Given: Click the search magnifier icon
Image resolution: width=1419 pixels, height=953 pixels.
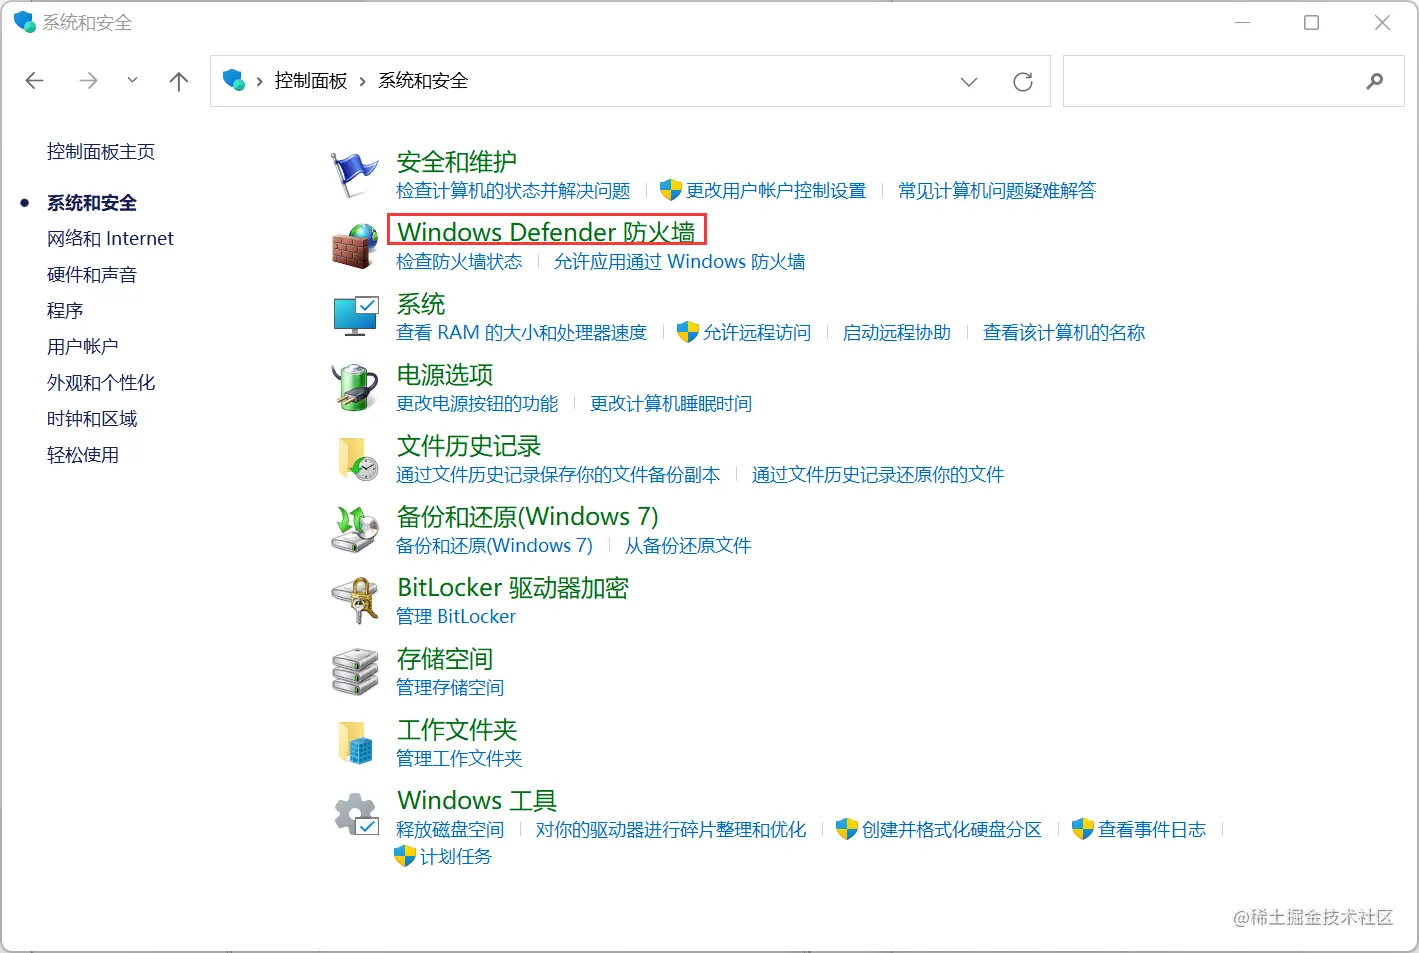Looking at the screenshot, I should (x=1375, y=81).
